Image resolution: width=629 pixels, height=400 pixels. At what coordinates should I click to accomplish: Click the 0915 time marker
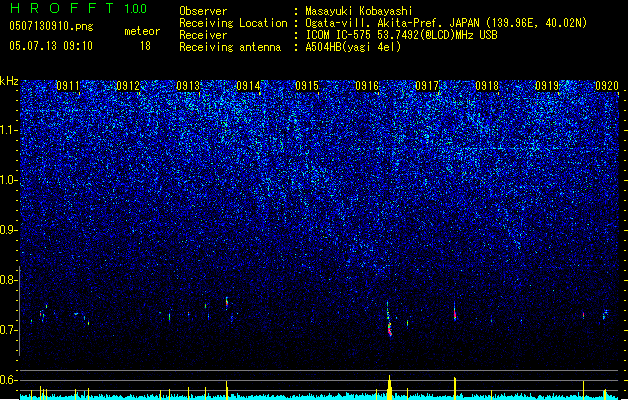click(307, 86)
